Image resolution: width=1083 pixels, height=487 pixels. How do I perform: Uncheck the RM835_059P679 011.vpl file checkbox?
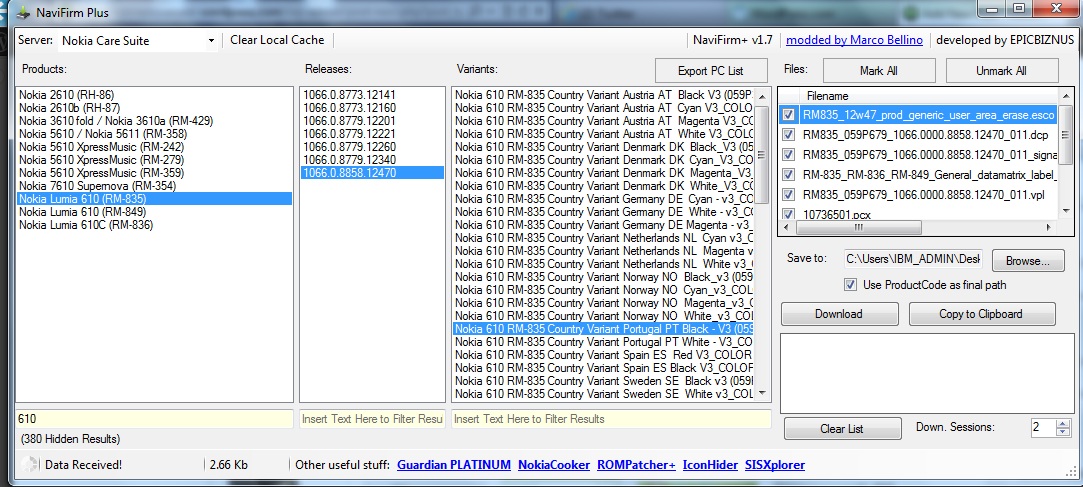click(789, 195)
